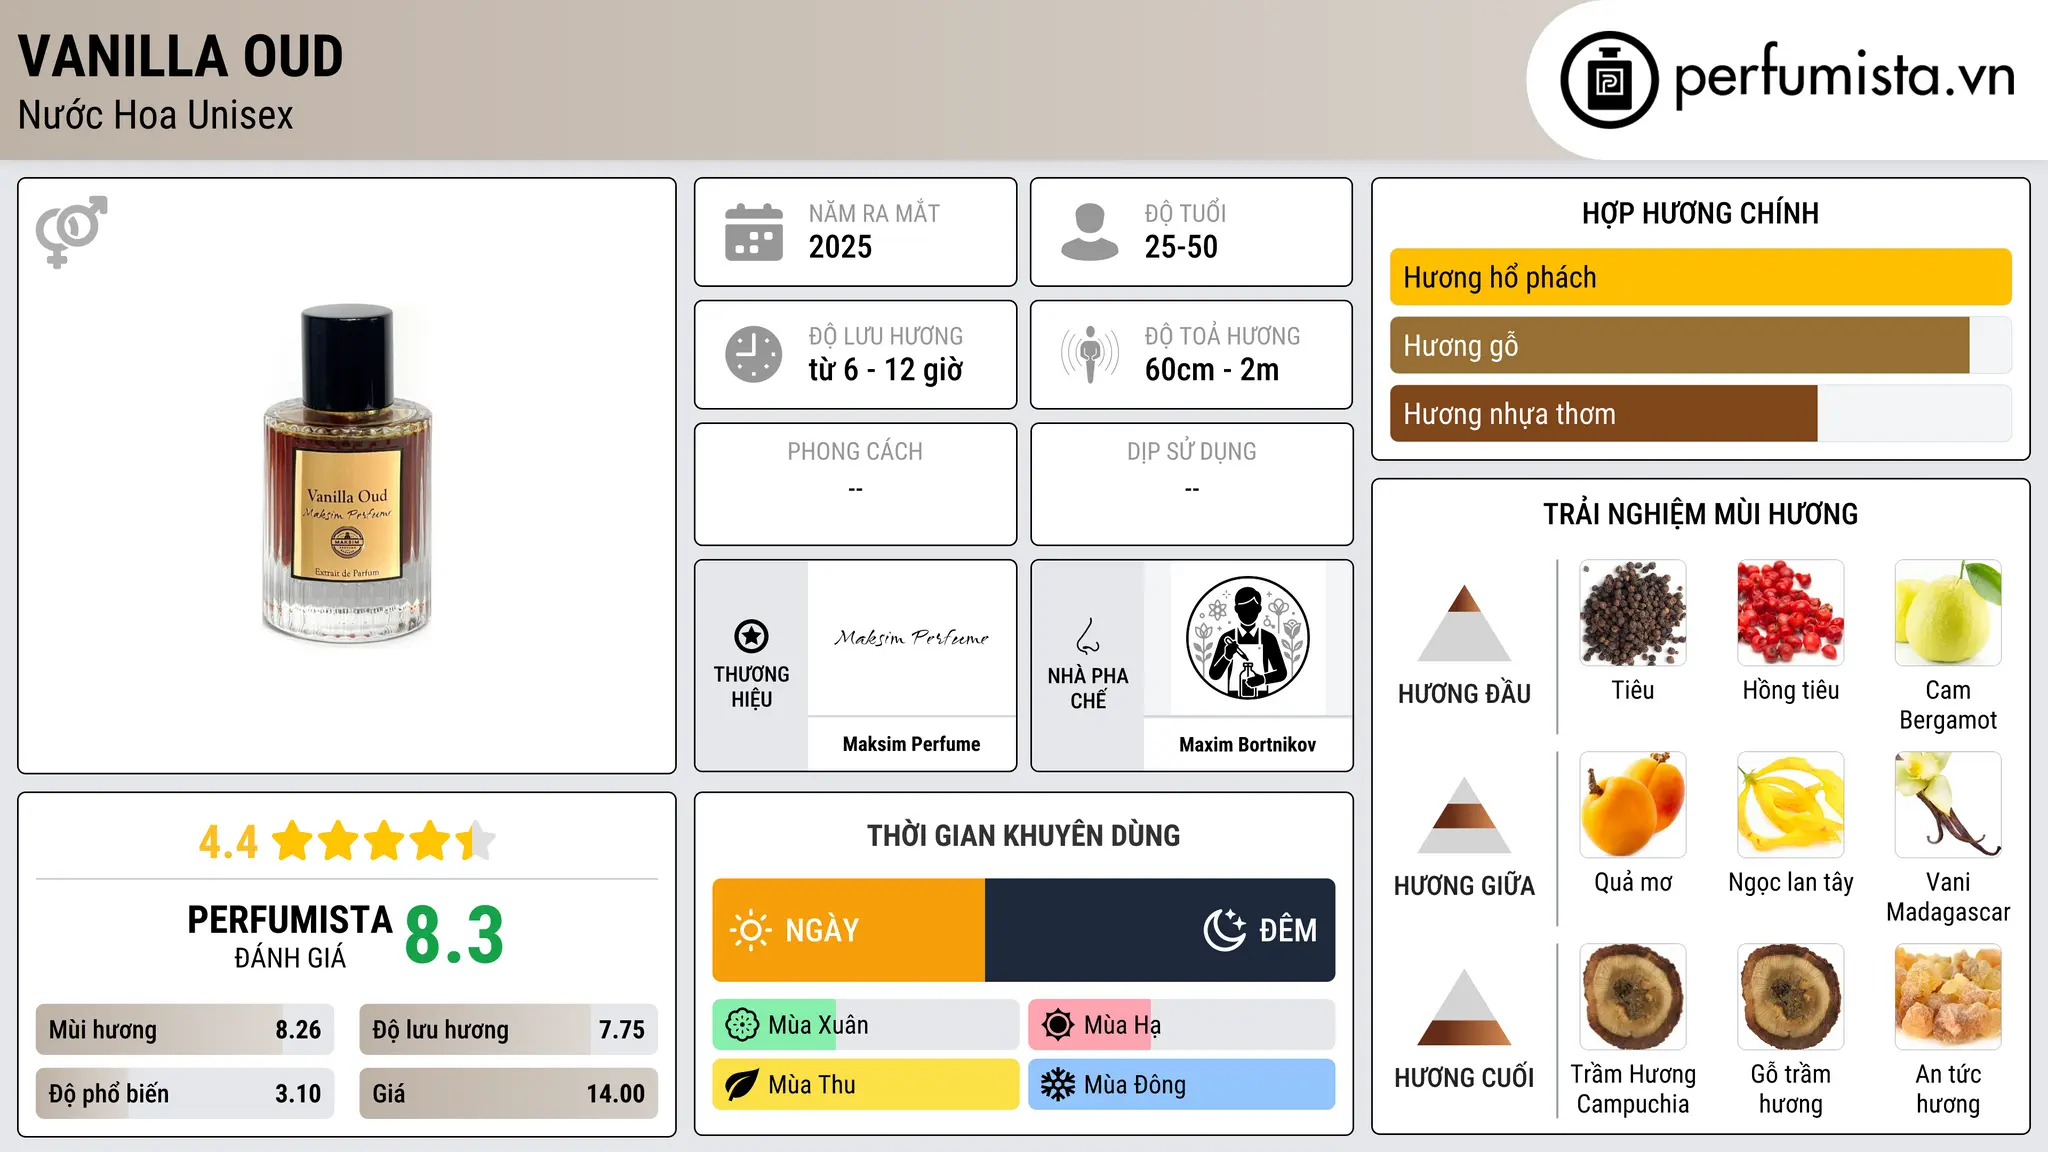Click the sun icon in the Ngày bar

click(750, 930)
